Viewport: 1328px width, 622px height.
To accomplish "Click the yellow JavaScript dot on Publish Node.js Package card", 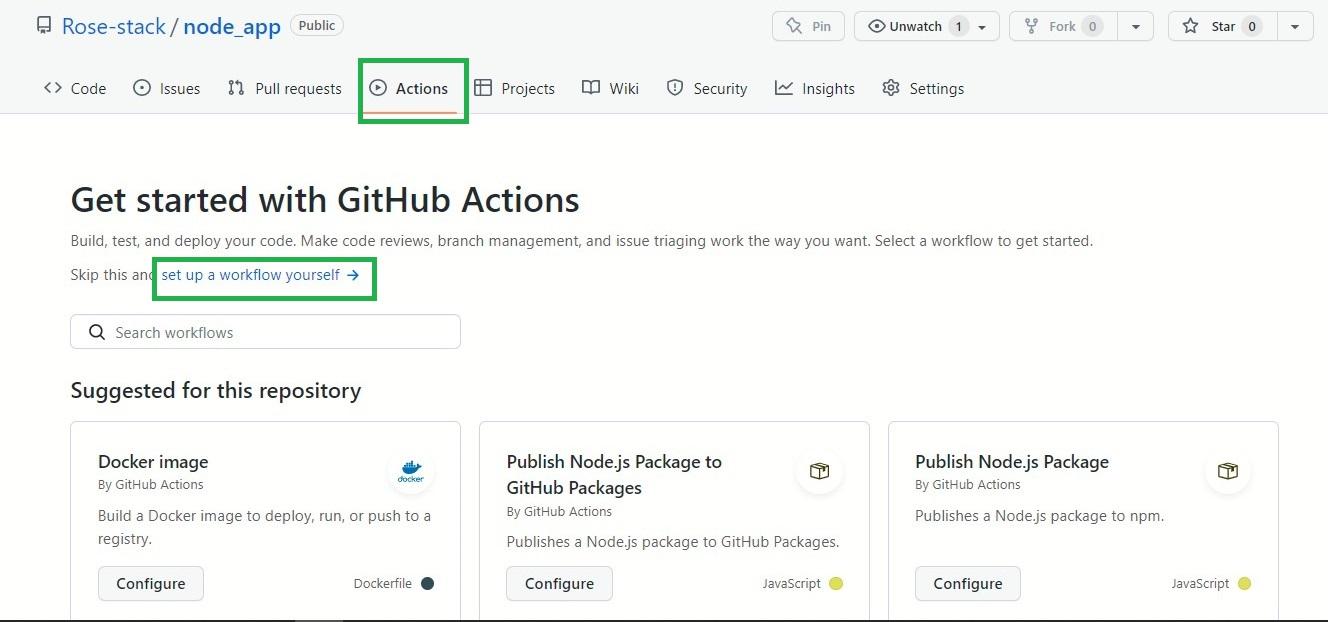I will (x=1244, y=584).
